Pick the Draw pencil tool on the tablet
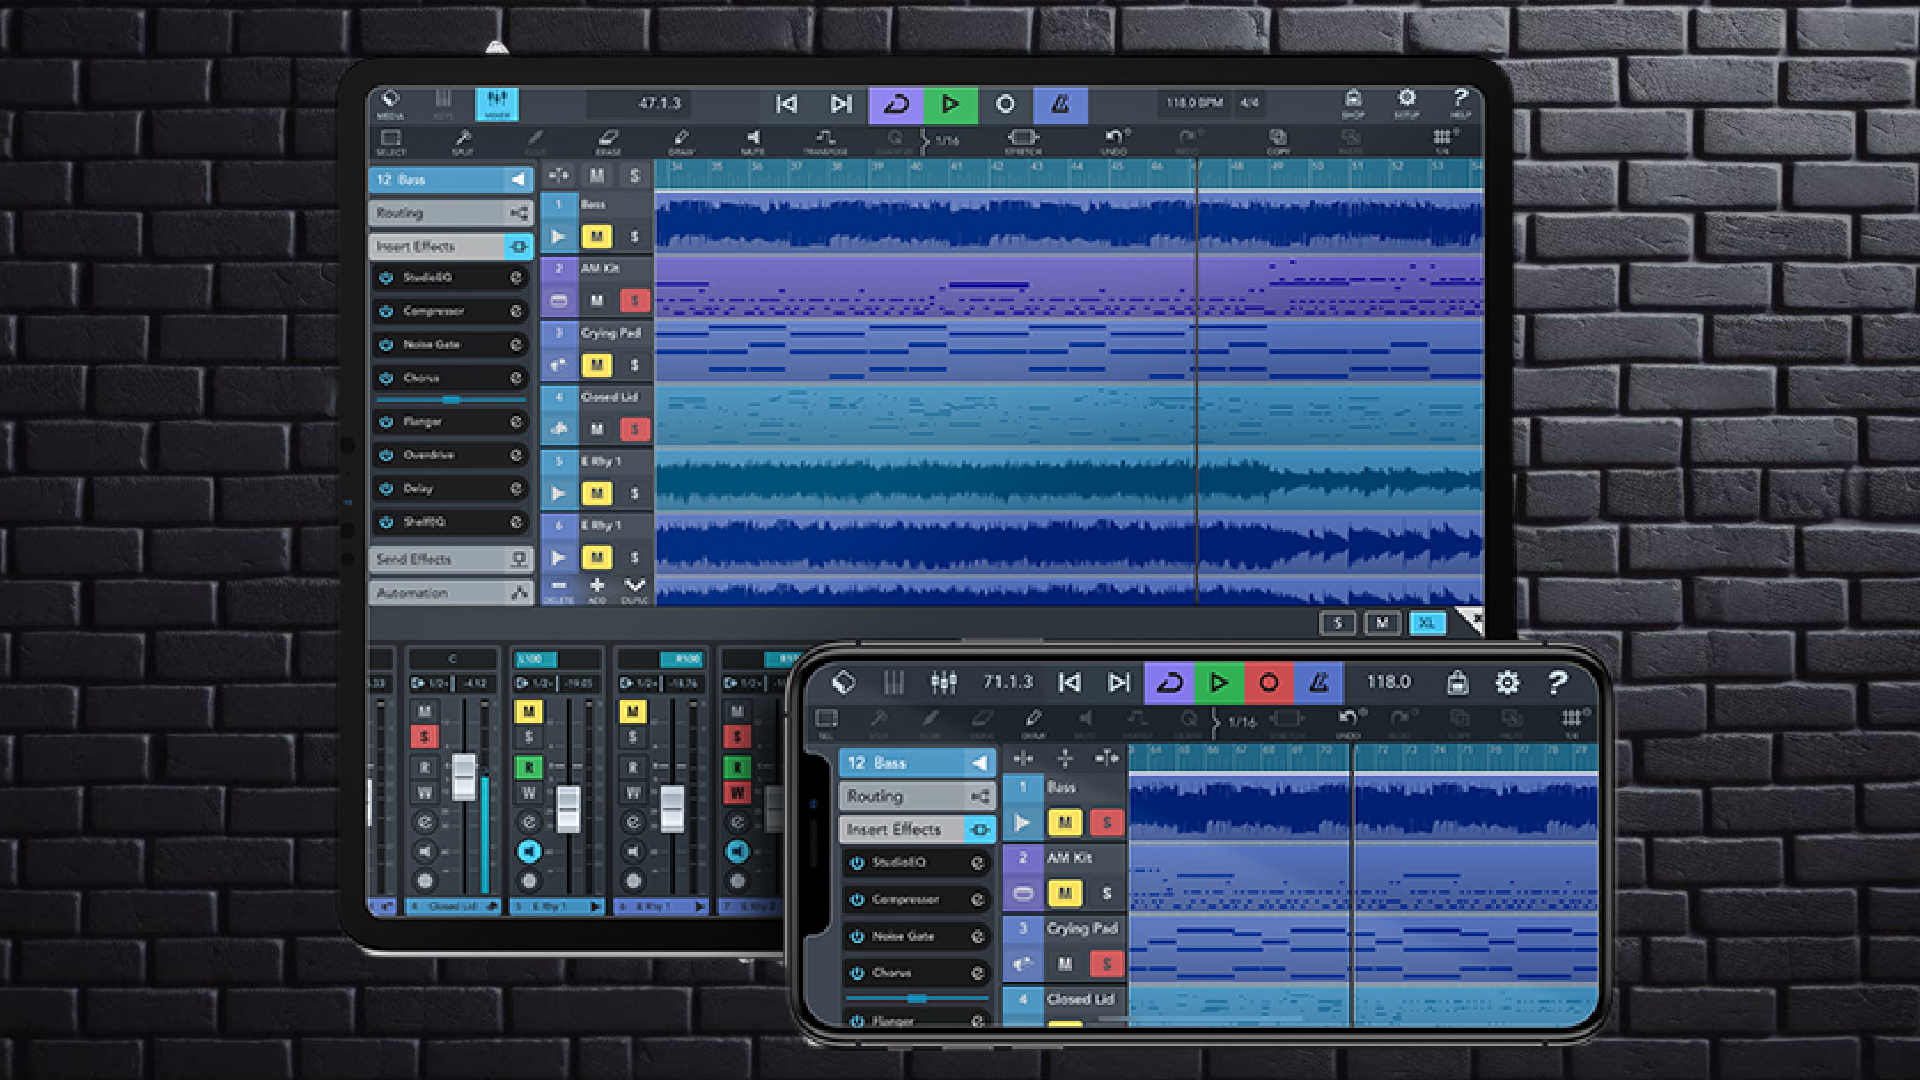This screenshot has height=1080, width=1920. tap(681, 141)
